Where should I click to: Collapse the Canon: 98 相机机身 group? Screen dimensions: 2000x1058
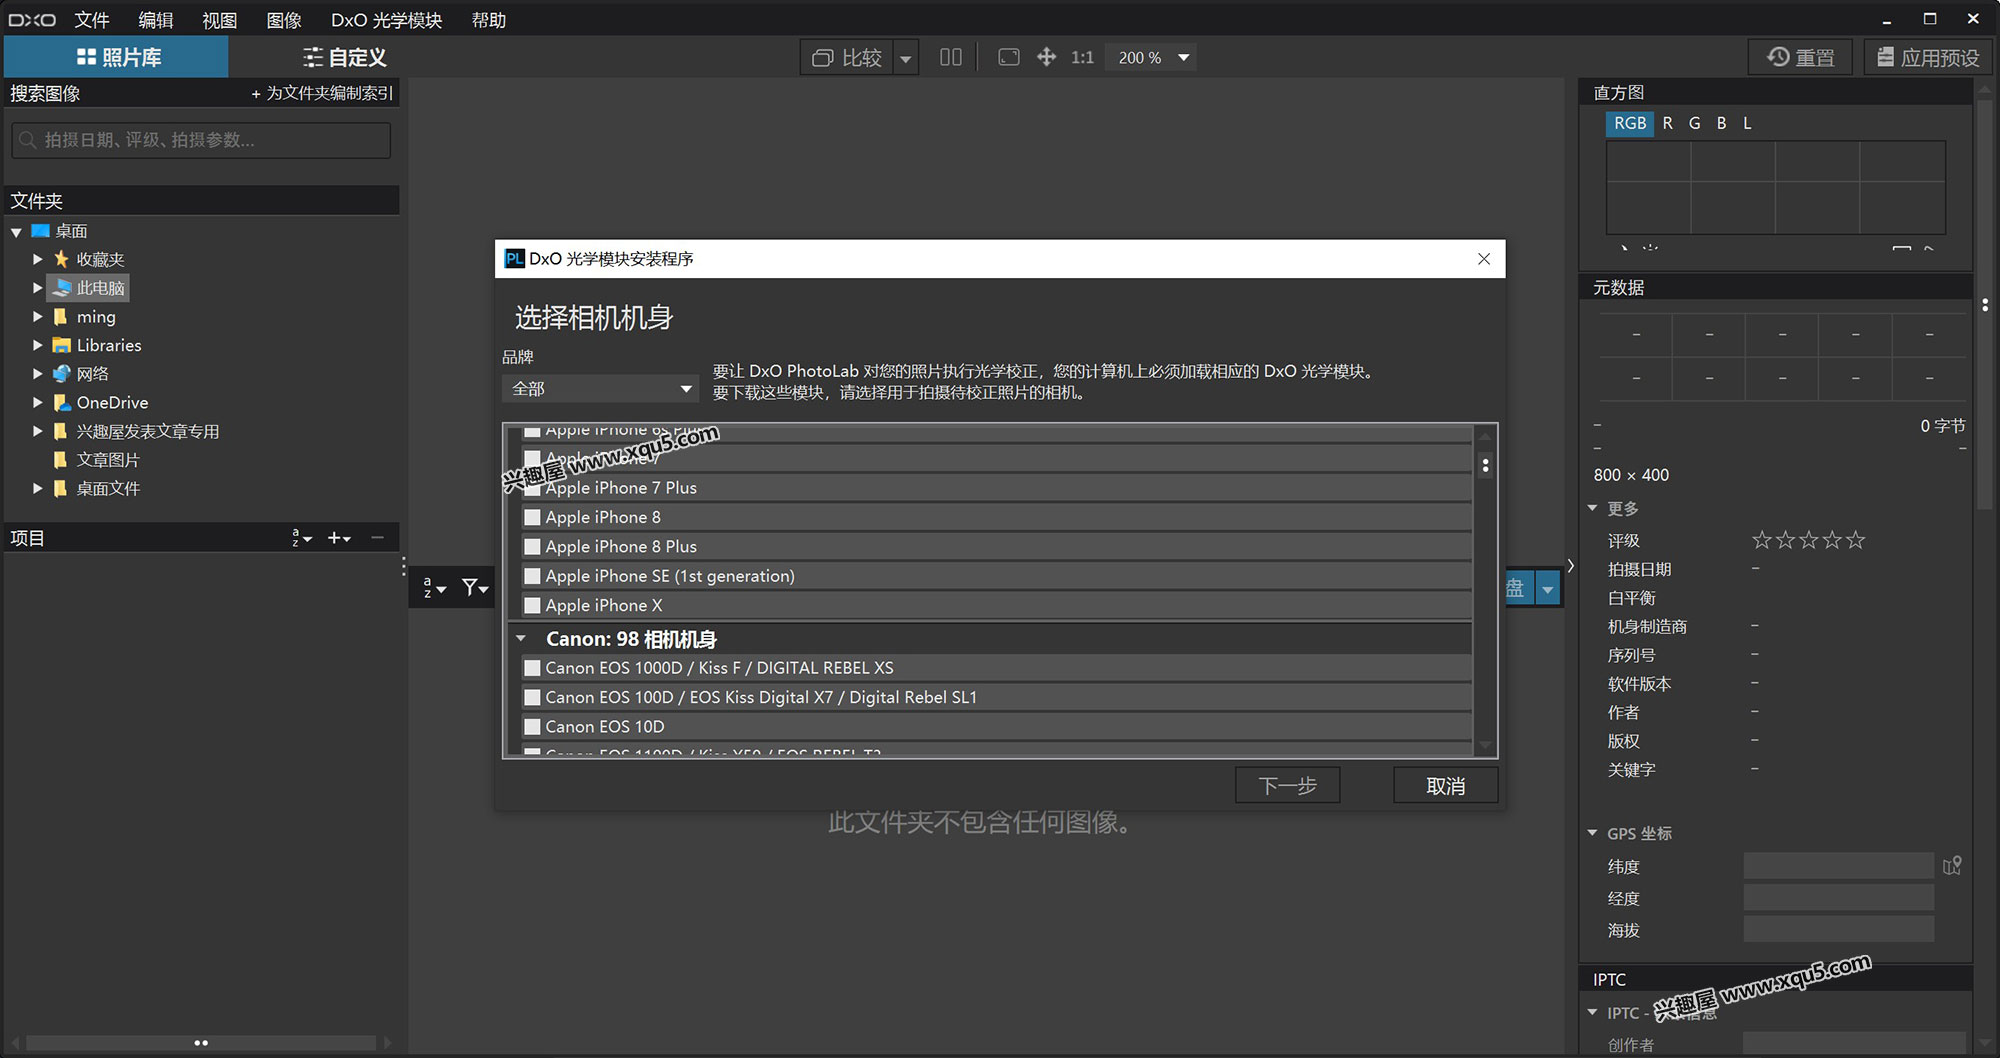pos(521,638)
